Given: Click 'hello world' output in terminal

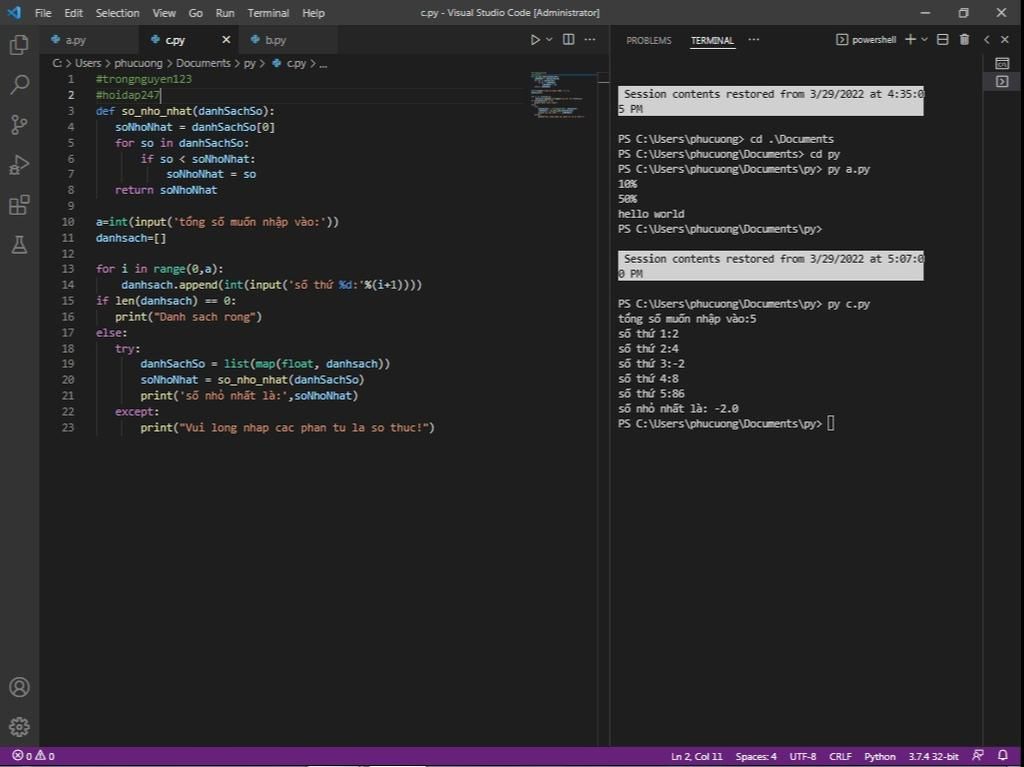Looking at the screenshot, I should coord(651,214).
